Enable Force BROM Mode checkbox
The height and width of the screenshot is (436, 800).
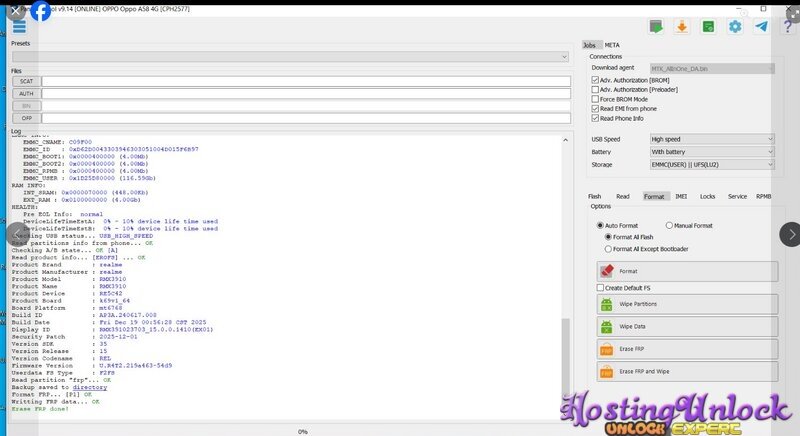(596, 99)
